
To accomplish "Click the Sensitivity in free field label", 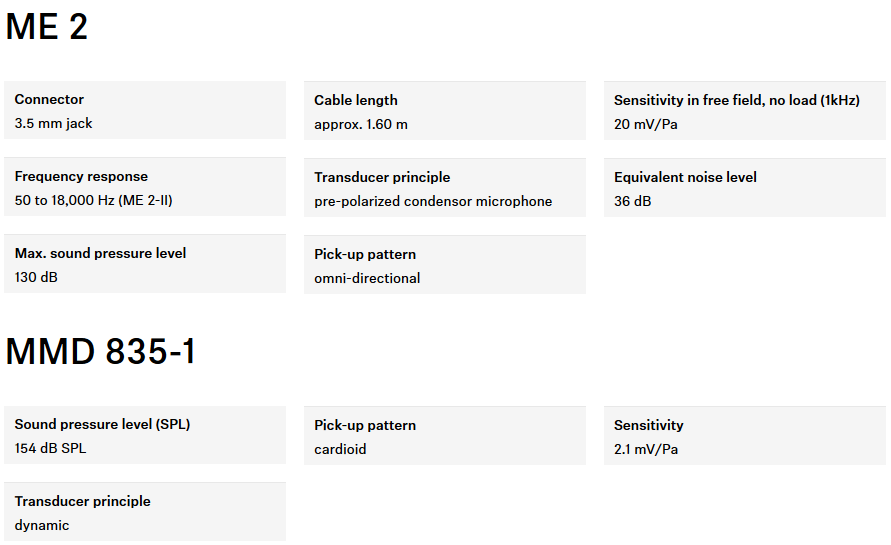I will (737, 101).
